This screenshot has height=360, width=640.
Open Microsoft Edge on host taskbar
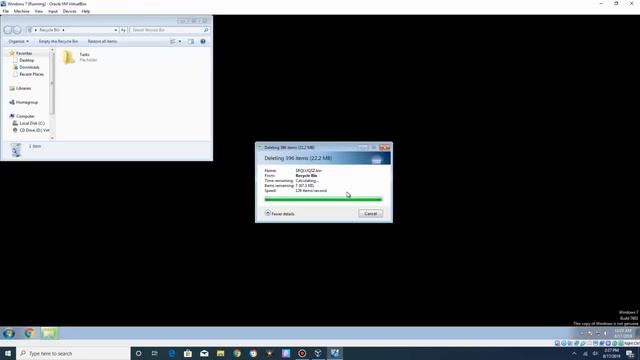pyautogui.click(x=171, y=353)
